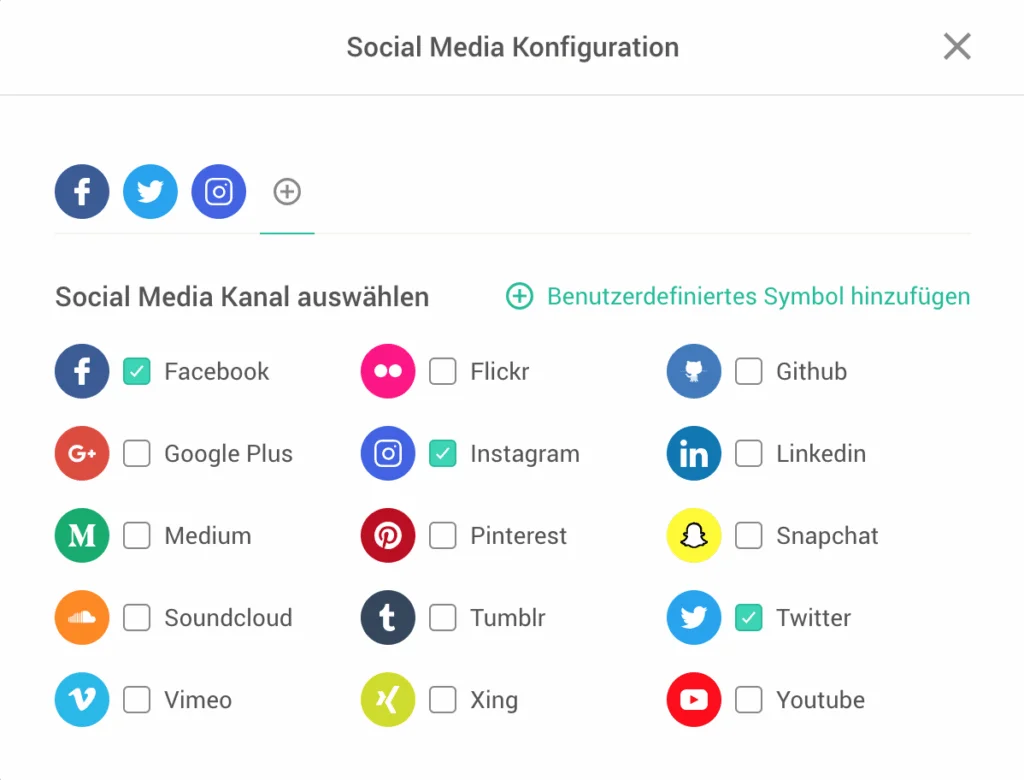Tick the Vimeo checkbox
This screenshot has width=1024, height=780.
point(137,700)
